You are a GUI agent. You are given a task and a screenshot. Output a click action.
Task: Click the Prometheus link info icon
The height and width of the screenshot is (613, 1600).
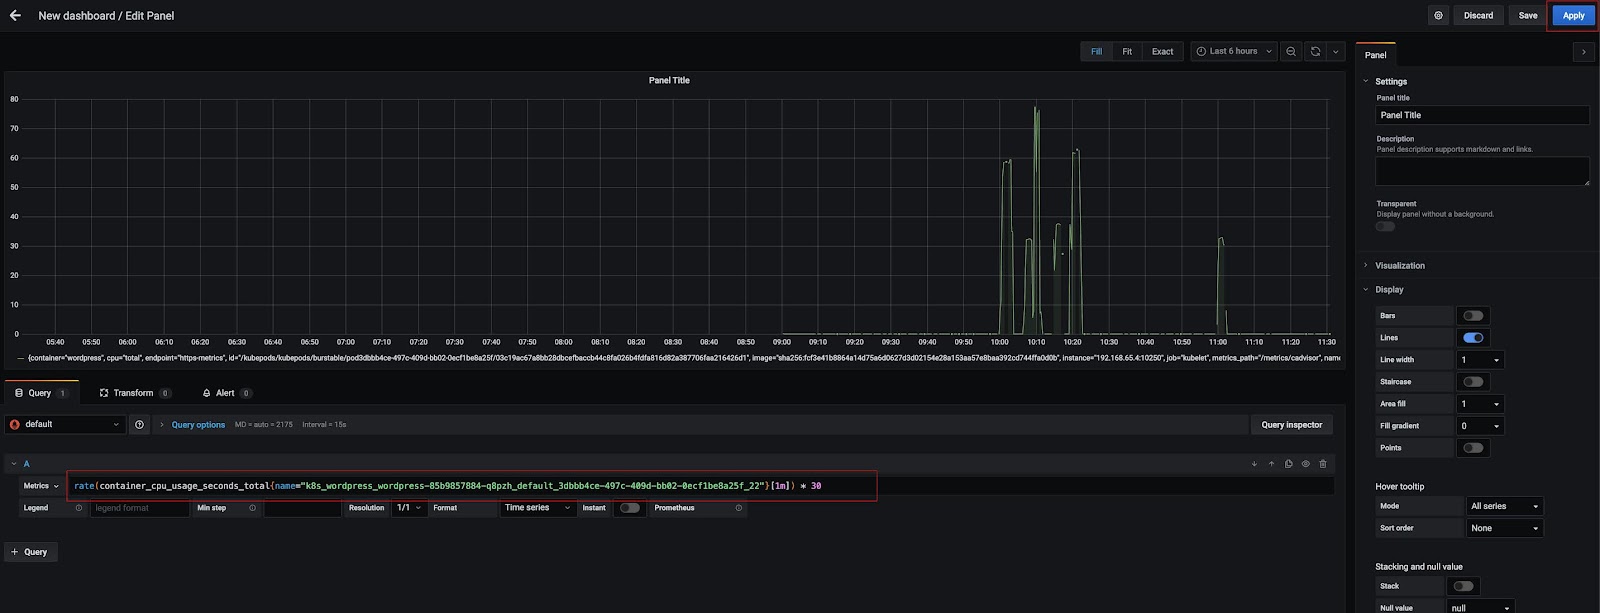[x=739, y=508]
